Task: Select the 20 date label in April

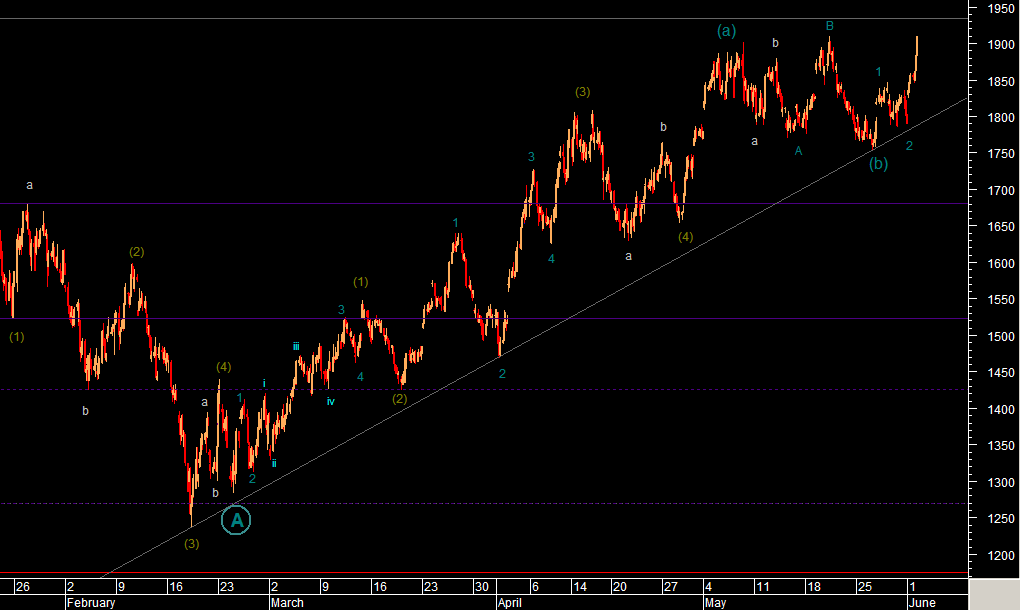Action: 619,587
